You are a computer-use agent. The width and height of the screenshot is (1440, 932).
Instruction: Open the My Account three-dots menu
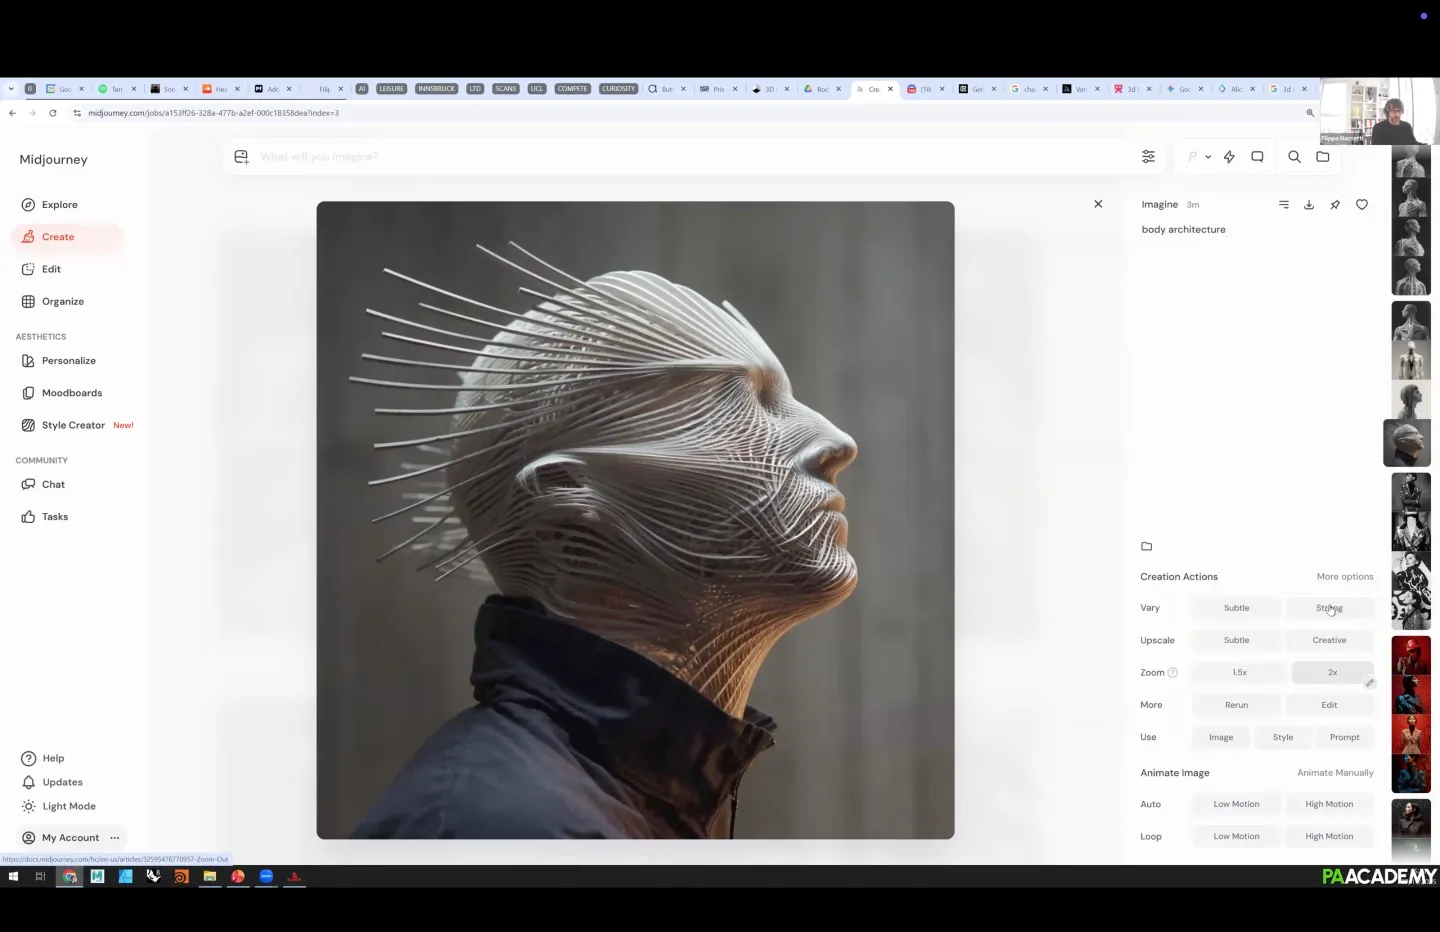[x=115, y=838]
